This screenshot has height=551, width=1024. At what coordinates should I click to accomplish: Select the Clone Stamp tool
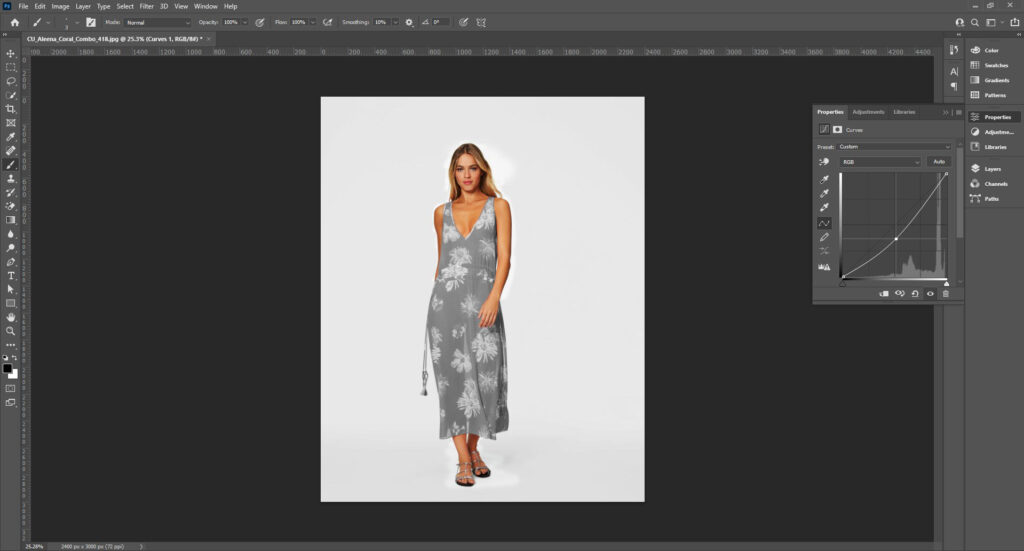pyautogui.click(x=10, y=178)
